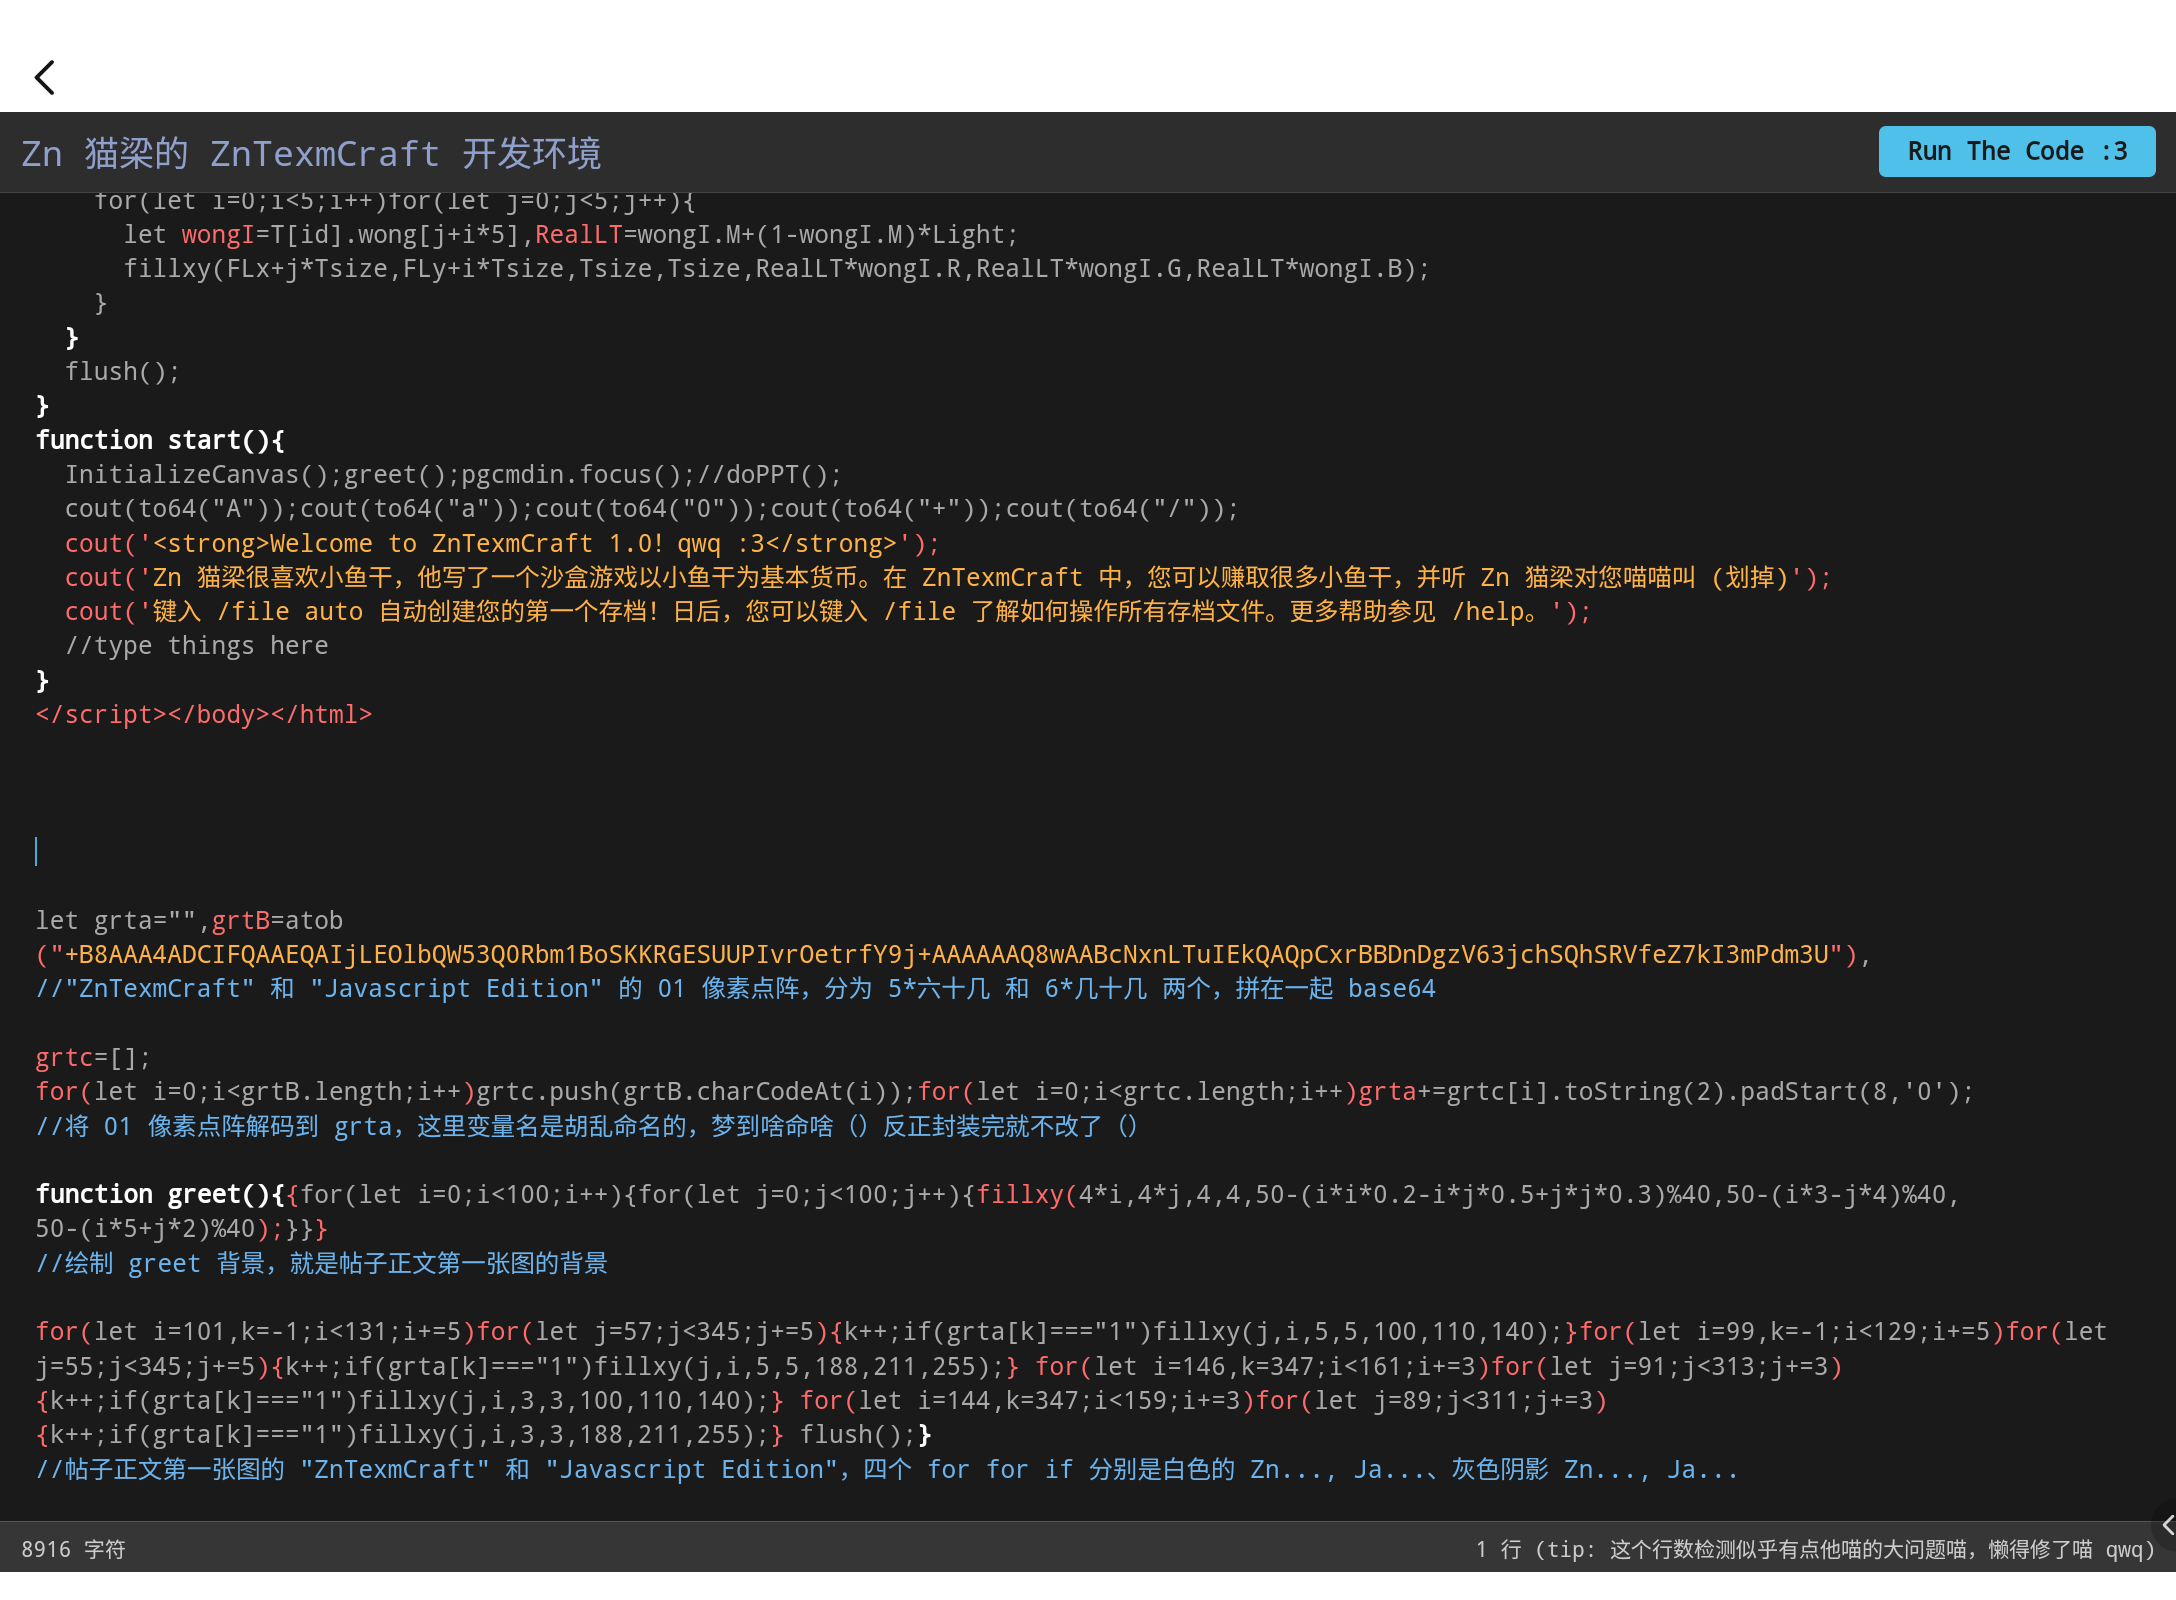The height and width of the screenshot is (1600, 2176).
Task: Go back with the left arrow icon
Action: pyautogui.click(x=45, y=77)
